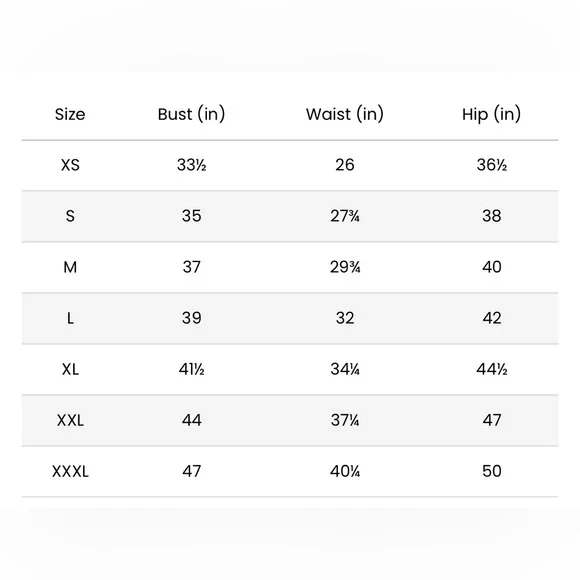The height and width of the screenshot is (580, 580).
Task: Select the XXL size row label
Action: (x=70, y=420)
